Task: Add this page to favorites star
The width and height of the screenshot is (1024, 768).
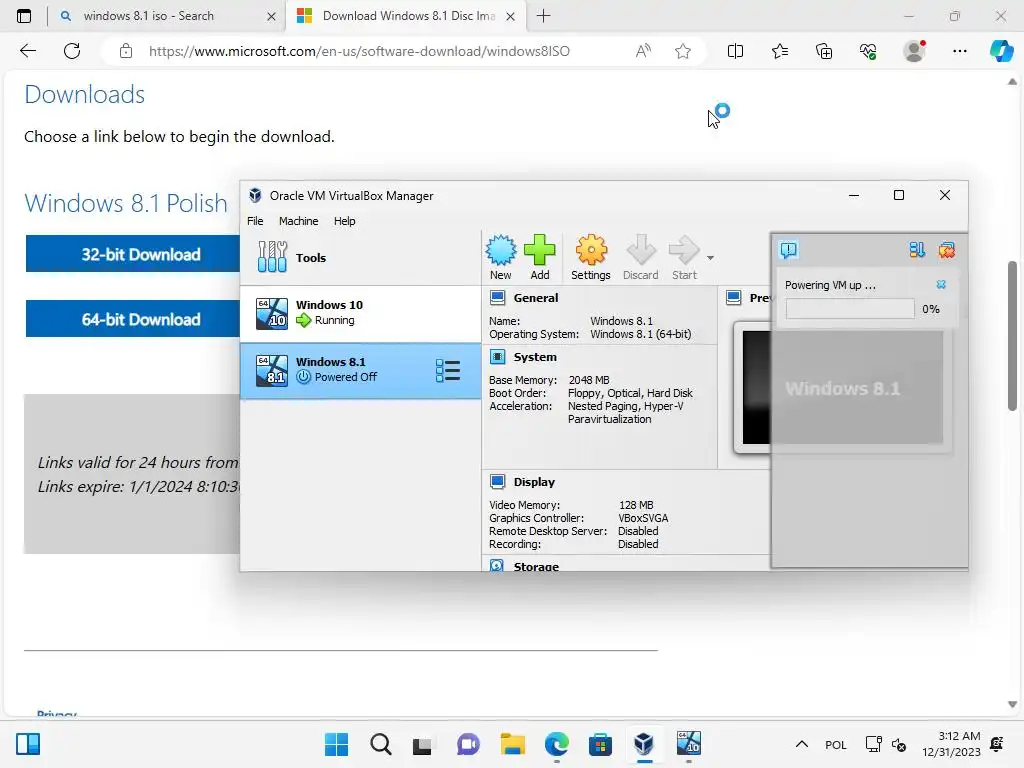Action: [x=682, y=51]
